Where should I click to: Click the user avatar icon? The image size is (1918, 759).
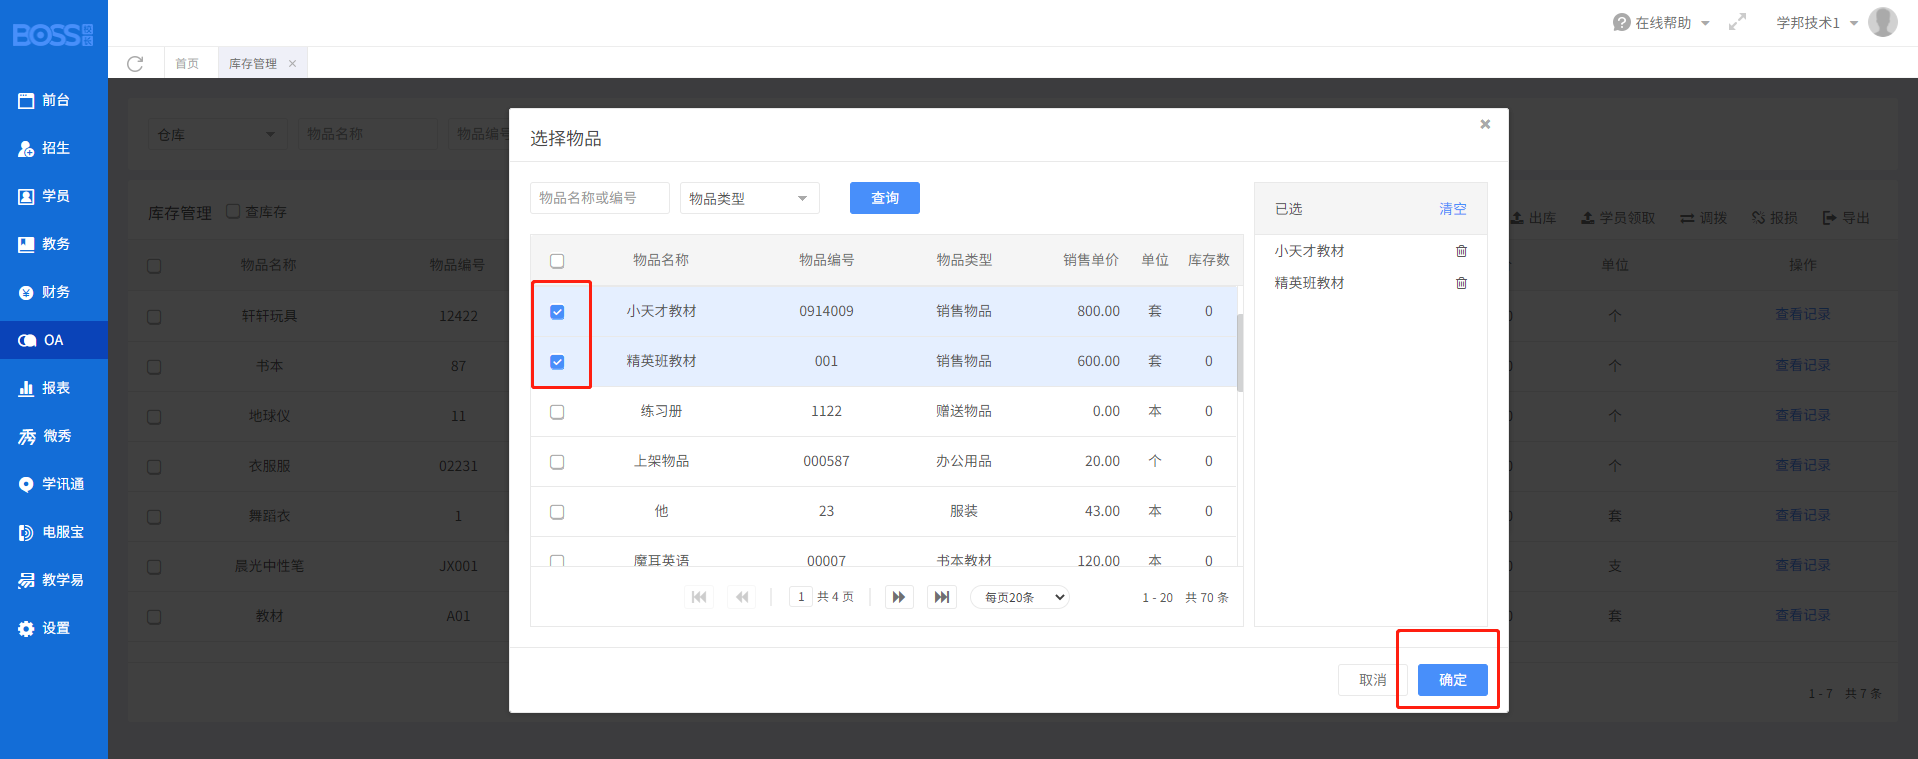pyautogui.click(x=1883, y=22)
